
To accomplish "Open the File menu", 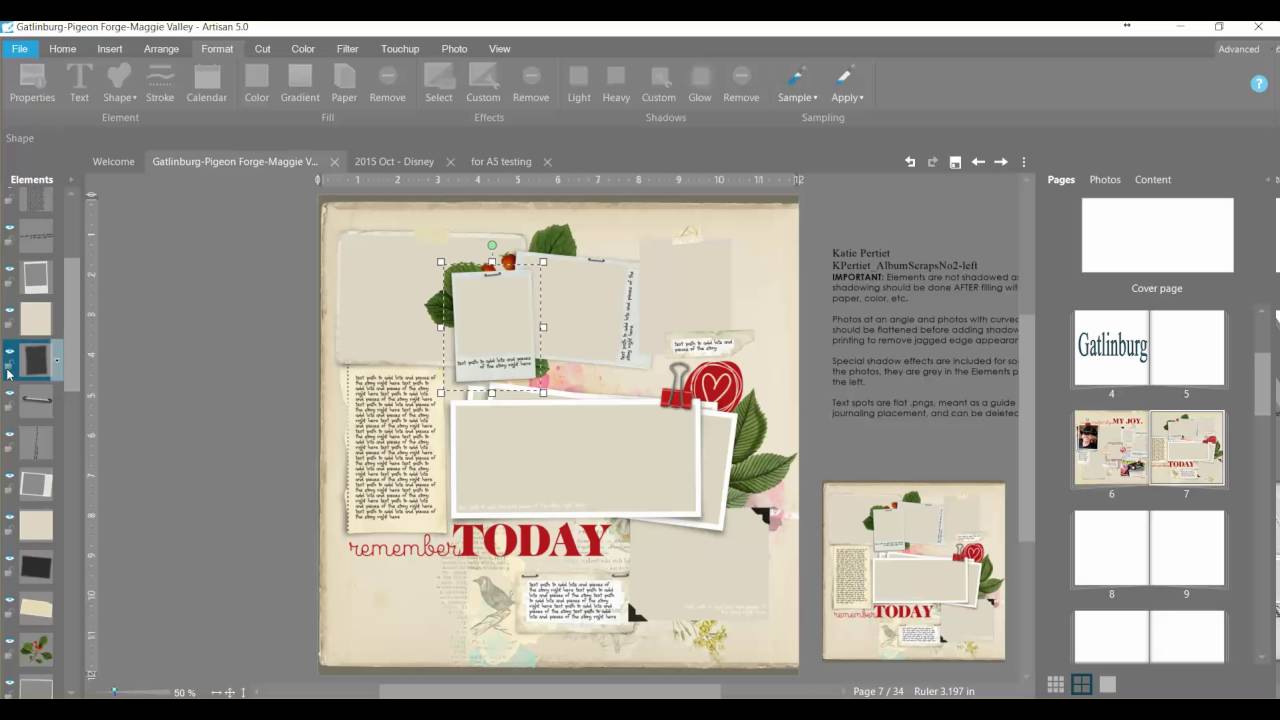I will (20, 49).
